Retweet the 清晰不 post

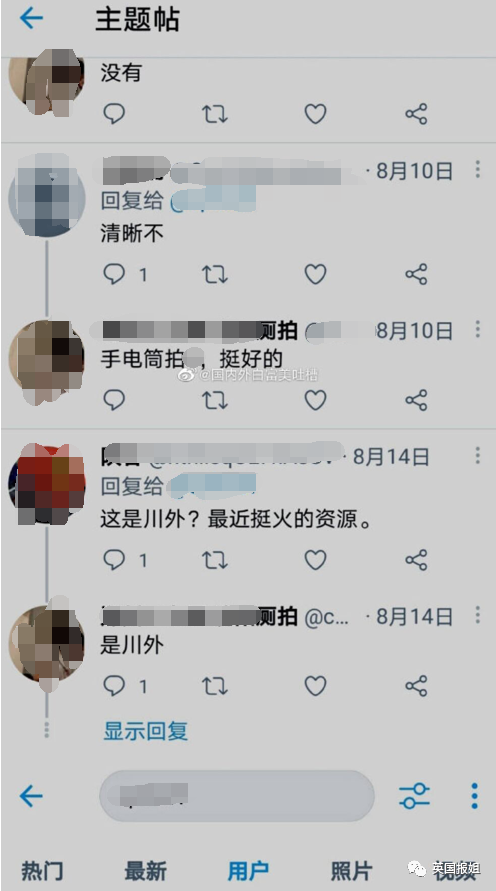(x=215, y=274)
